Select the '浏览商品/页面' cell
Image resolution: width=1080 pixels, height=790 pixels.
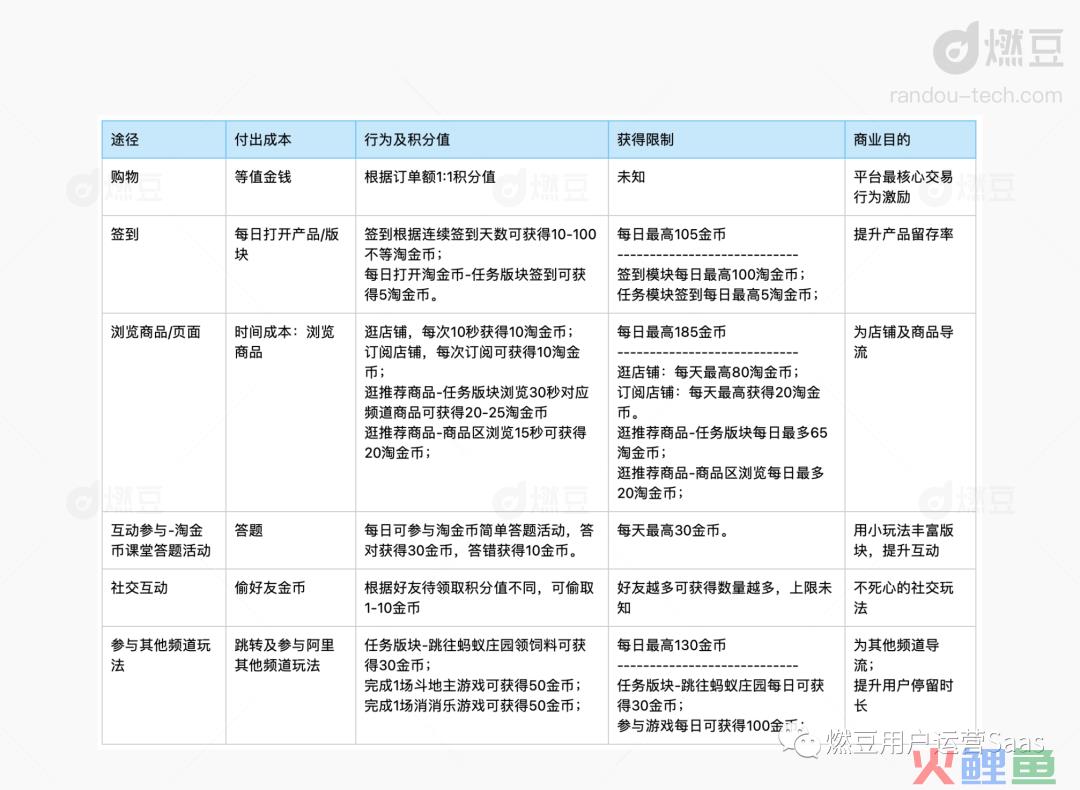(x=164, y=413)
